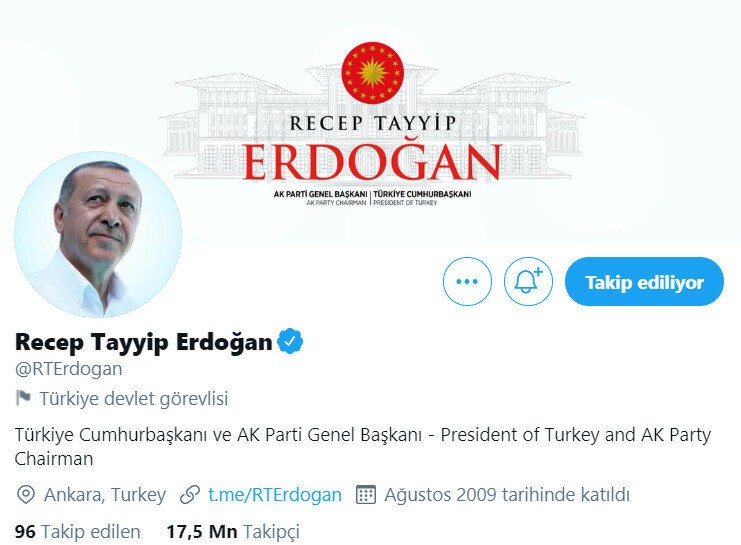Click the calendar join date icon
Screen dimensions: 741x545
coord(365,495)
